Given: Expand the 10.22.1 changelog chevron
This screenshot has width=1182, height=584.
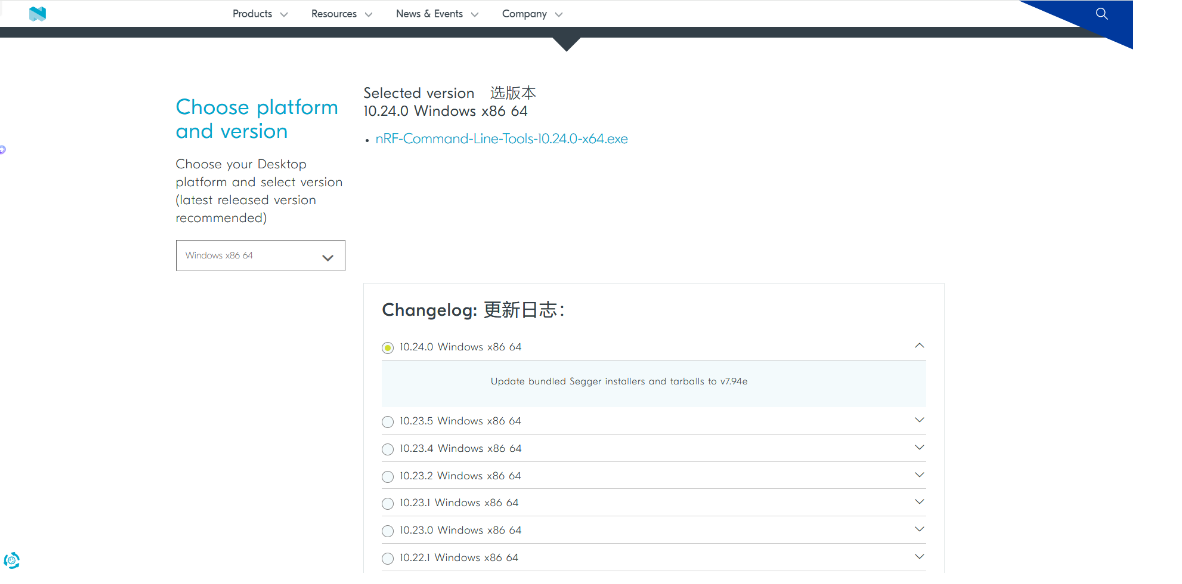Looking at the screenshot, I should 919,556.
